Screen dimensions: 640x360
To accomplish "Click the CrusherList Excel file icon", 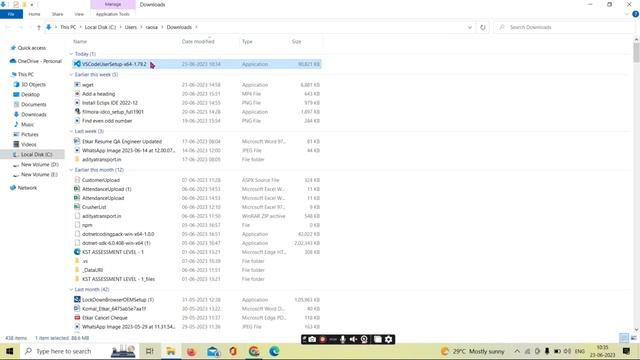I will click(77, 207).
